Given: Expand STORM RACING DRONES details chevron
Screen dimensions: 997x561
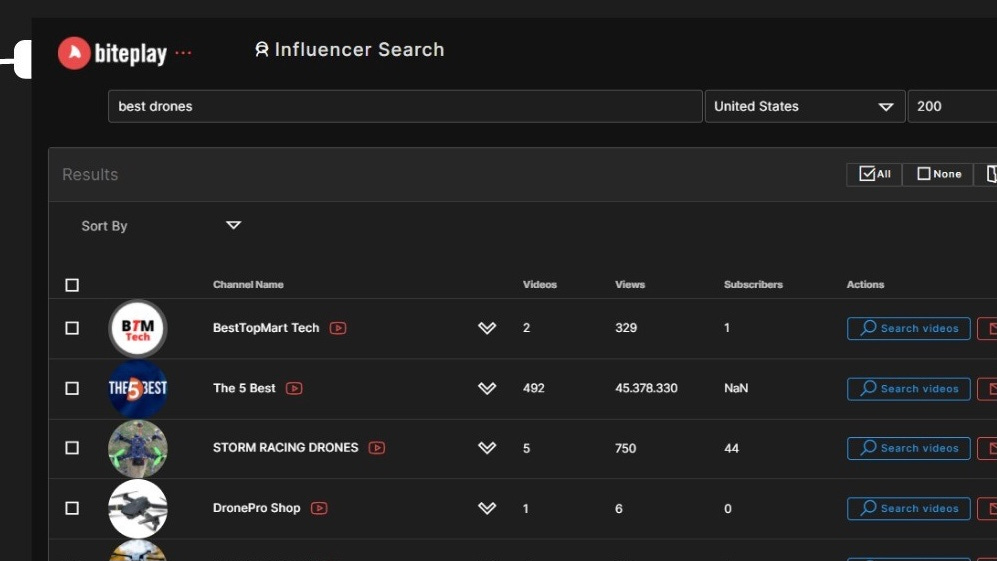Looking at the screenshot, I should pos(487,448).
